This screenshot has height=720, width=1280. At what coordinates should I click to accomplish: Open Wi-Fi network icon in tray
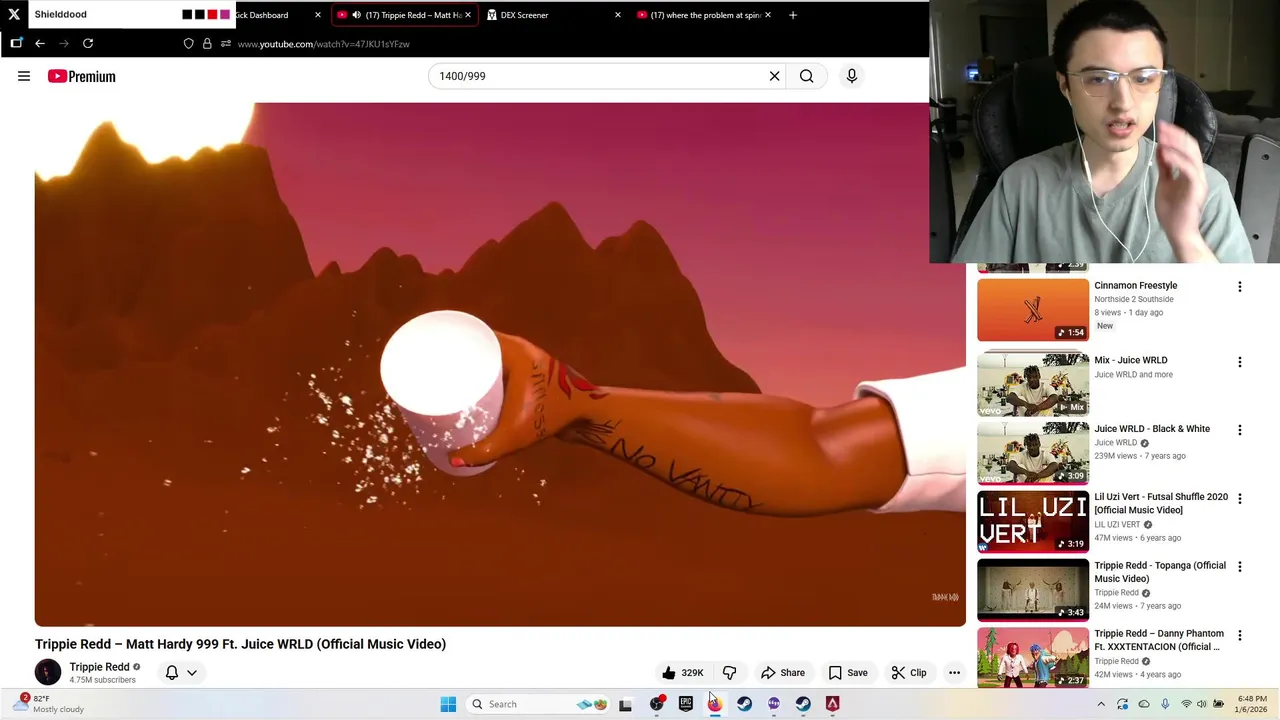click(1186, 704)
